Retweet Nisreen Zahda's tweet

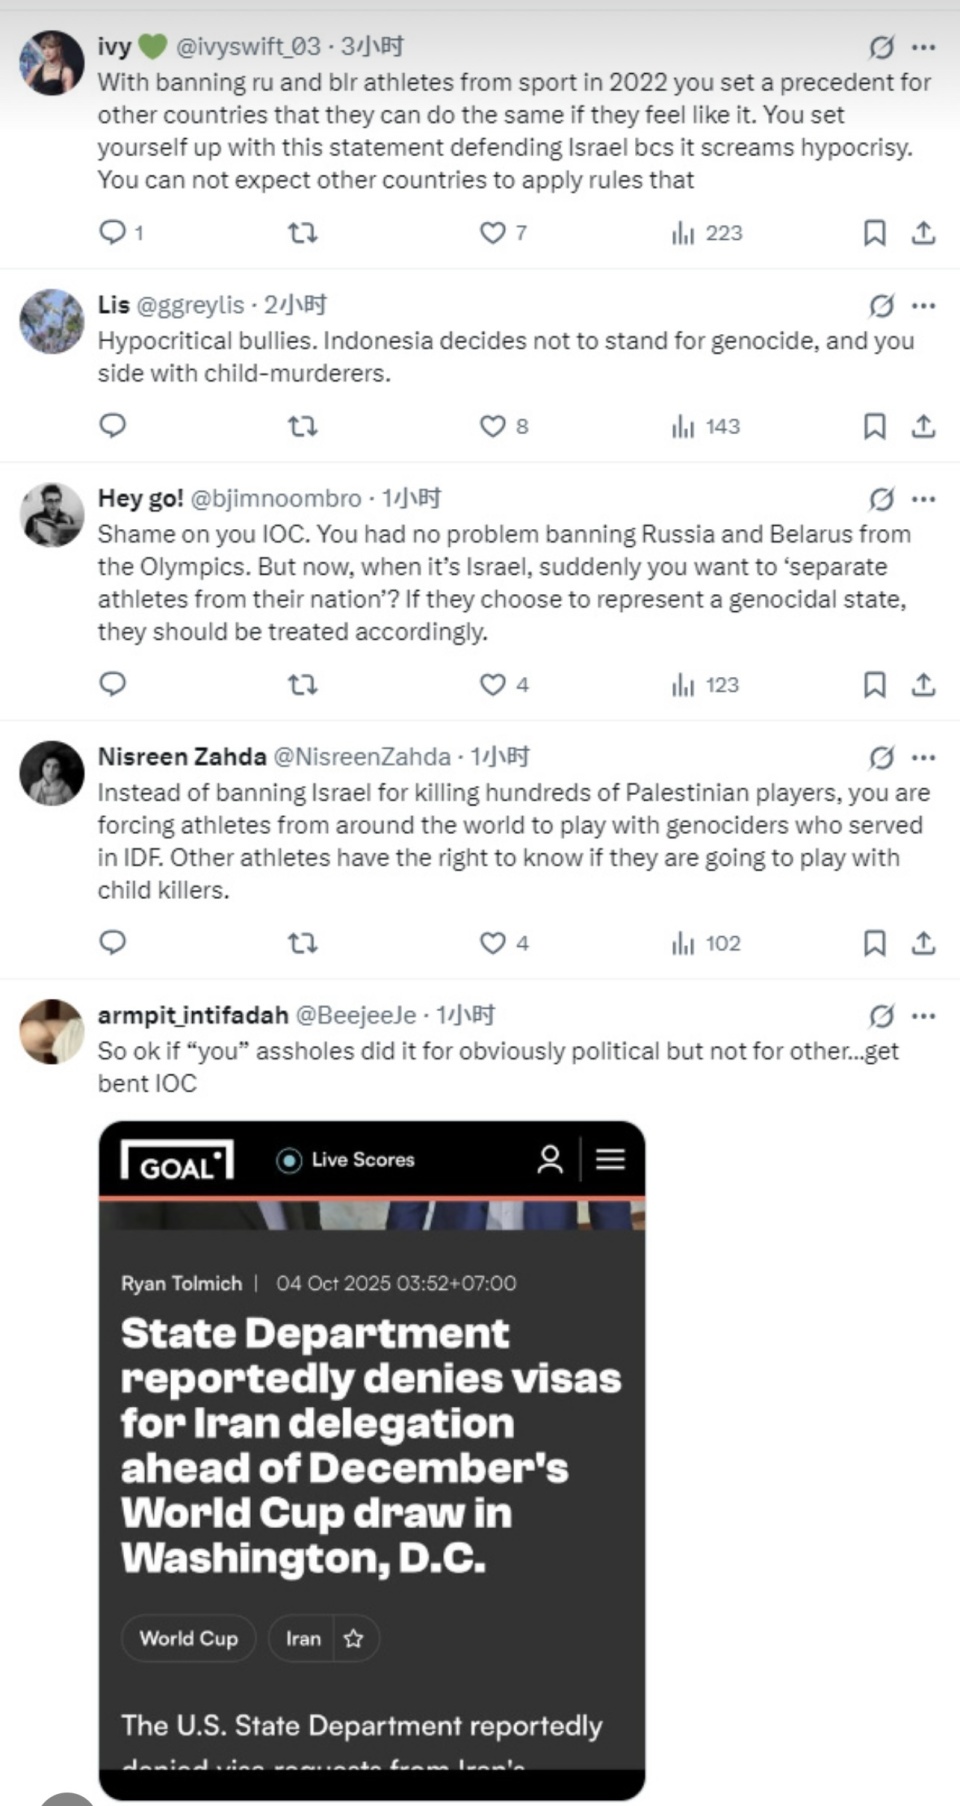pos(302,943)
